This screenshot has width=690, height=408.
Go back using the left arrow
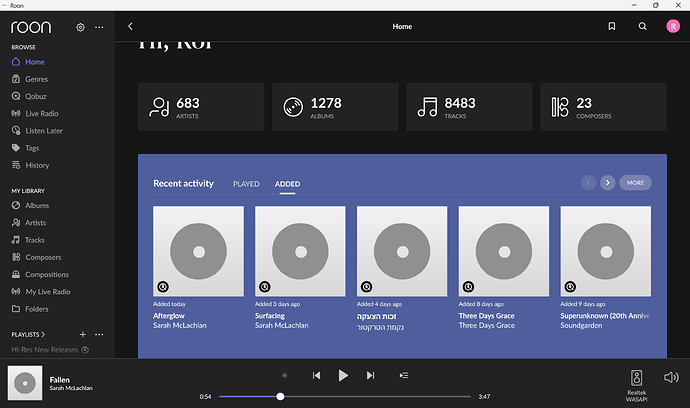click(x=130, y=27)
